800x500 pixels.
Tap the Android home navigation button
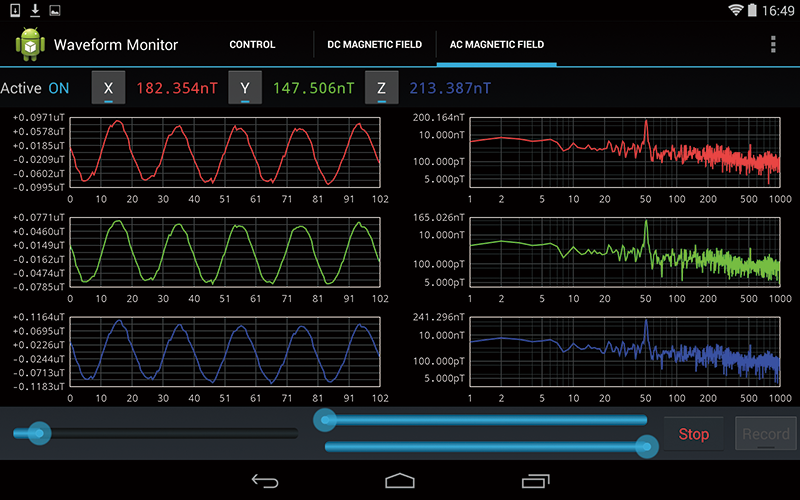coord(400,481)
